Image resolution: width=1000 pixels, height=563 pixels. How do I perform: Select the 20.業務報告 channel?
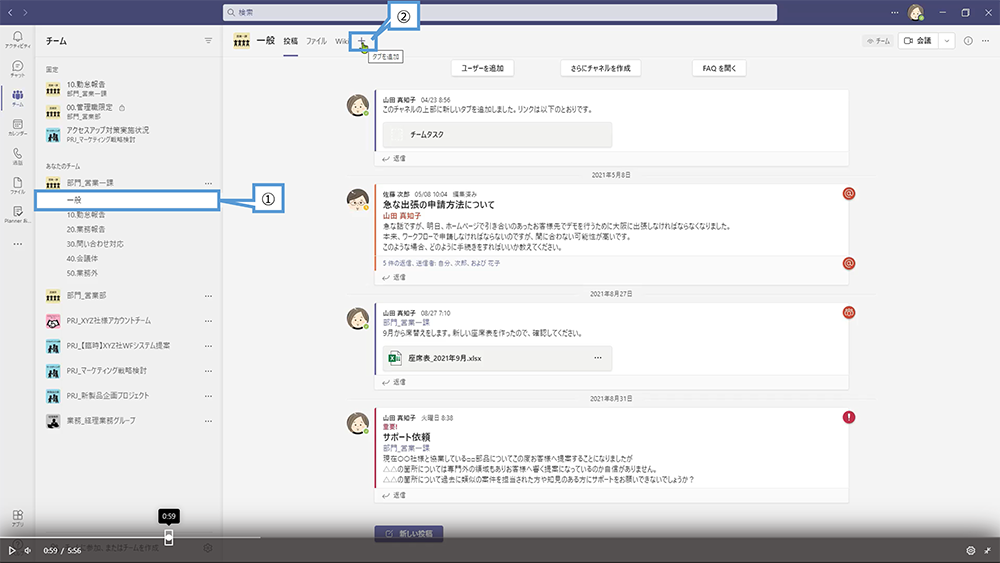point(86,229)
